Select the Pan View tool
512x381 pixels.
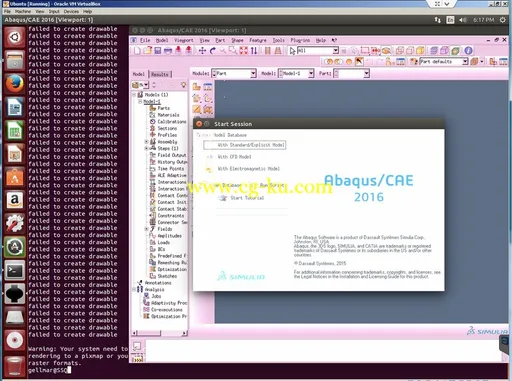(202, 51)
